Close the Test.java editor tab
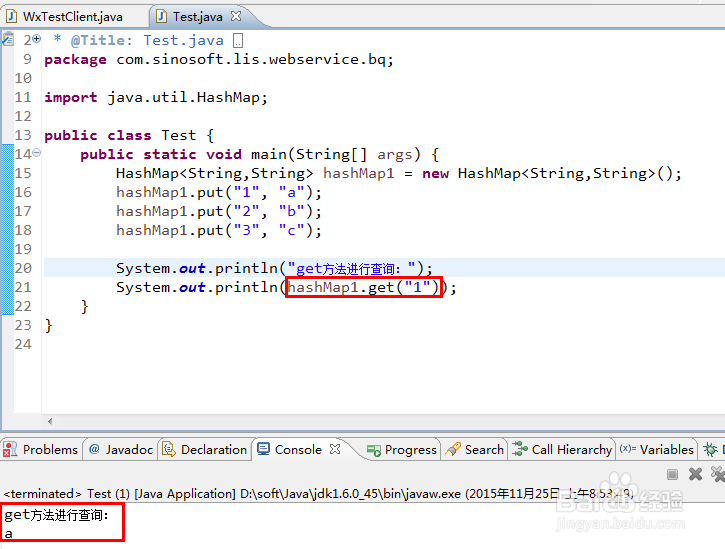 click(236, 16)
